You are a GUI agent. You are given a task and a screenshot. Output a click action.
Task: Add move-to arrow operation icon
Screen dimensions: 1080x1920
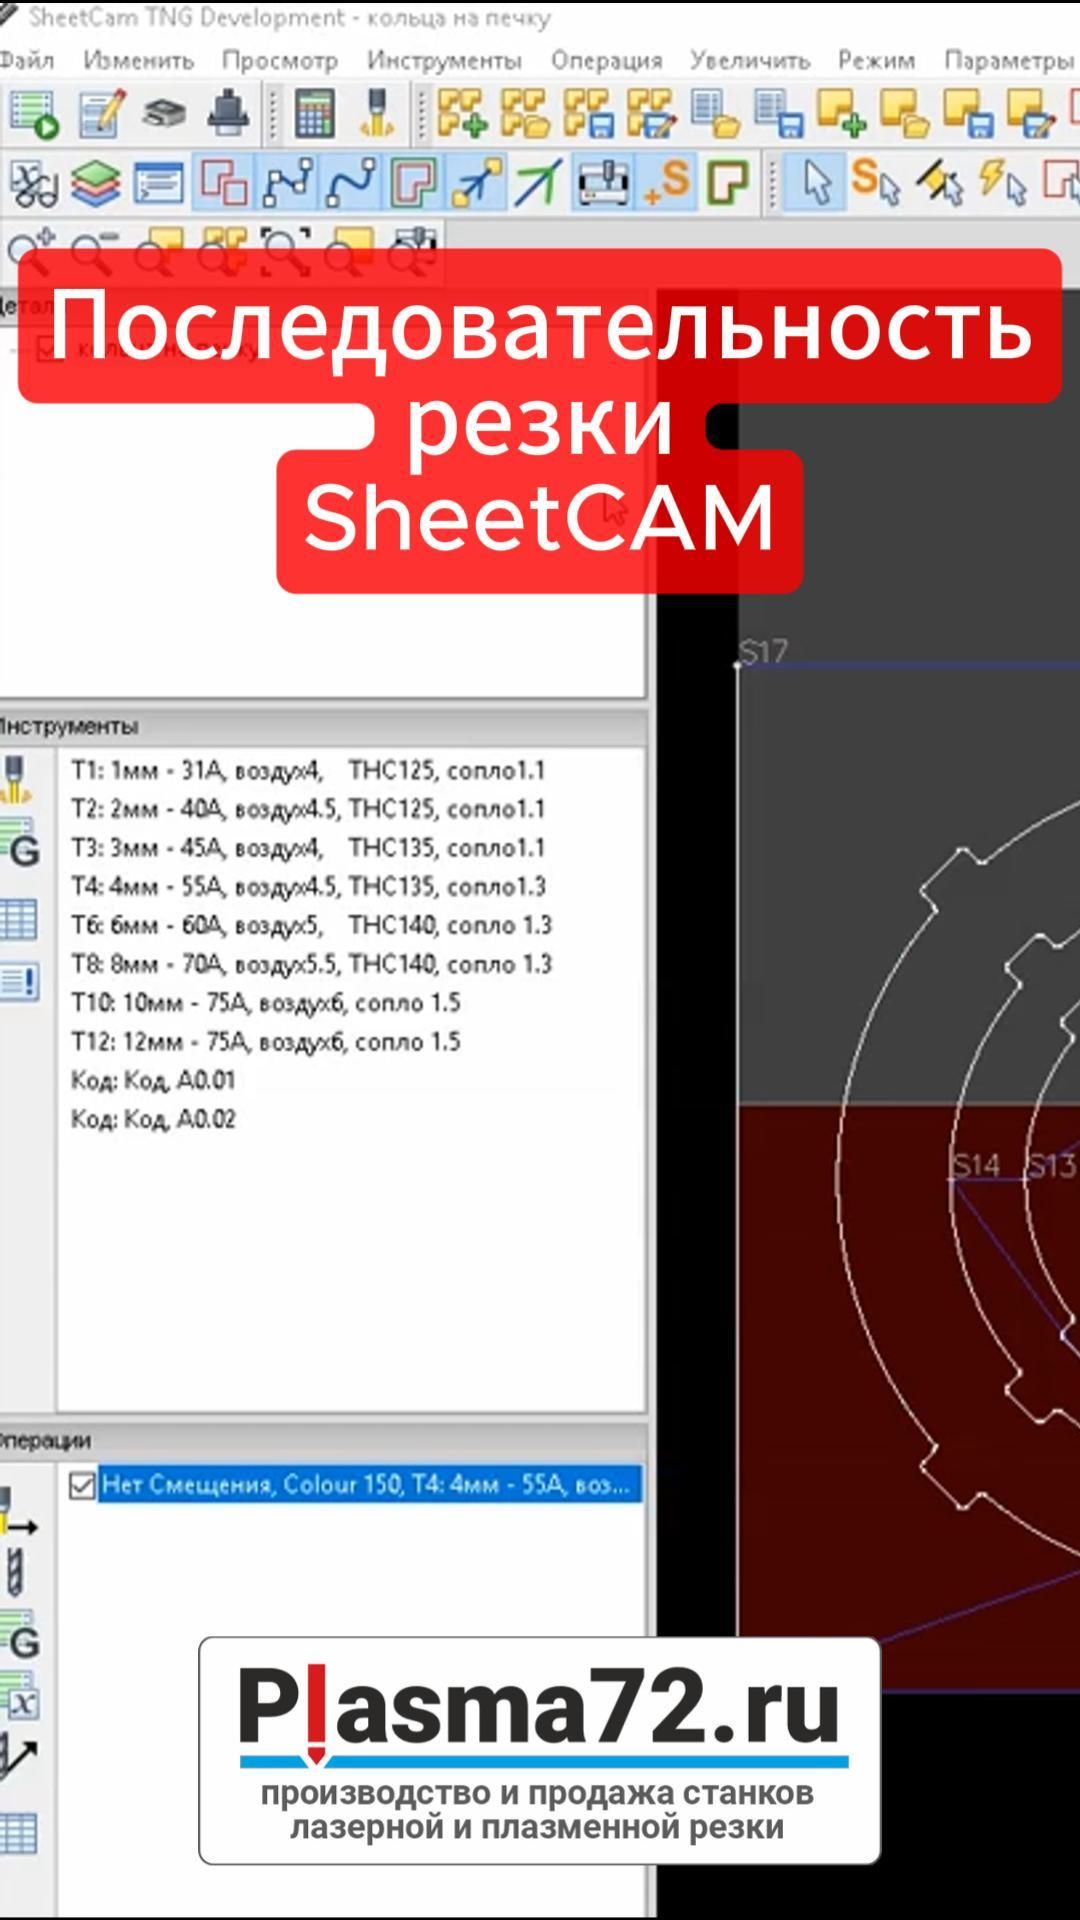tap(18, 1757)
